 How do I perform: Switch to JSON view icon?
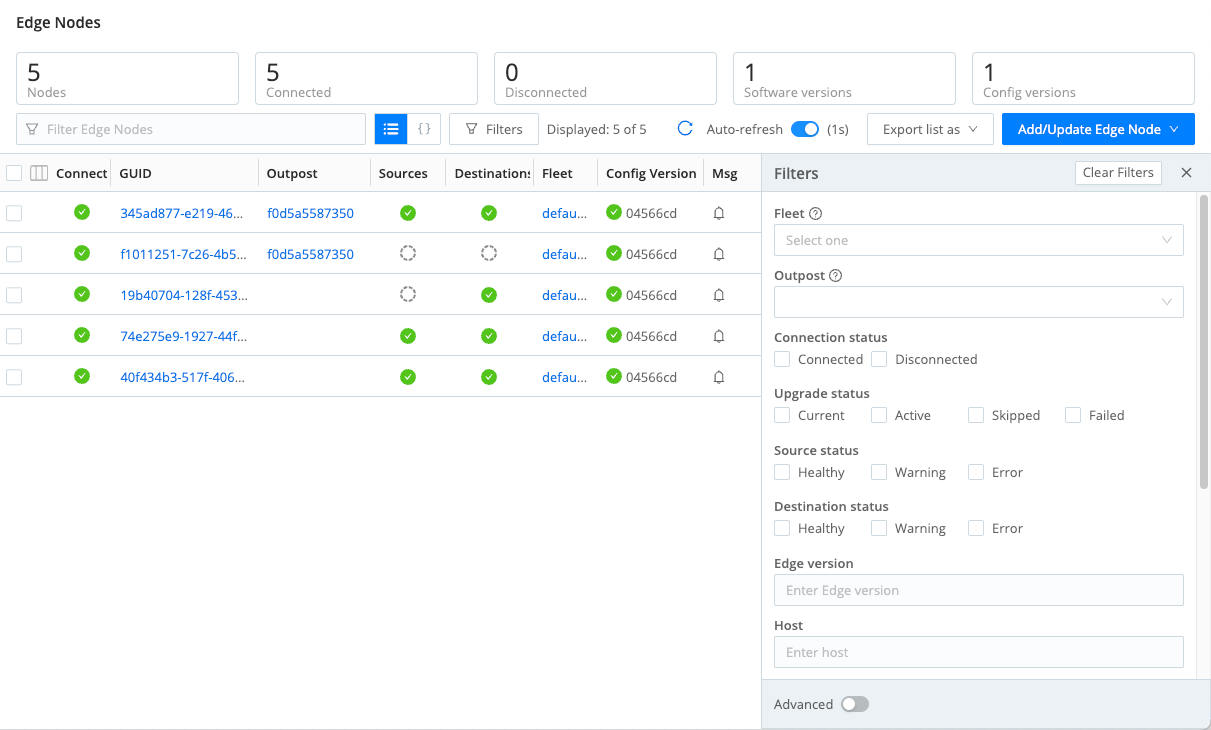(x=424, y=129)
